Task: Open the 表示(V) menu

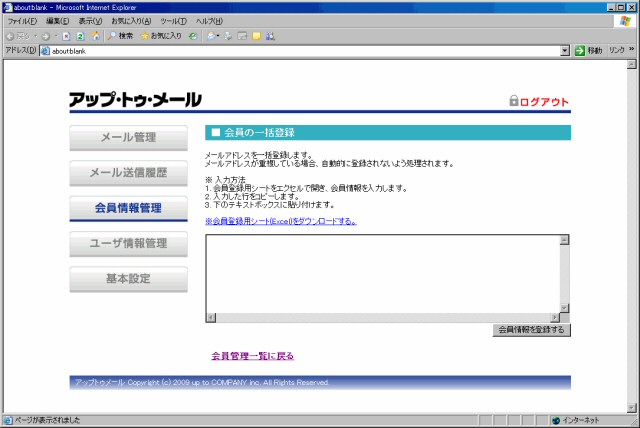Action: [x=90, y=21]
